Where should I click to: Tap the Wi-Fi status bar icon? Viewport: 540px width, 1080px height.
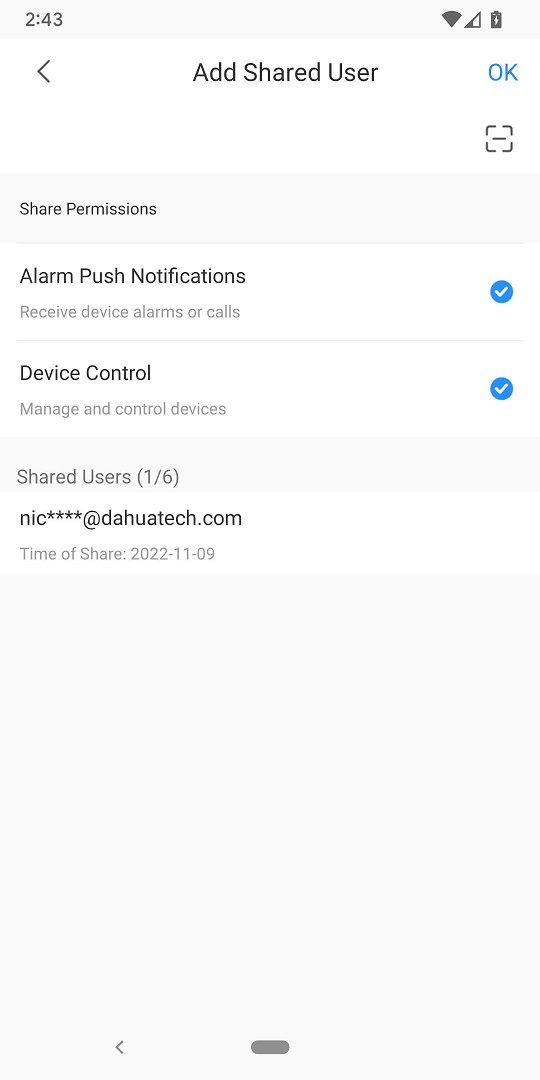coord(450,19)
